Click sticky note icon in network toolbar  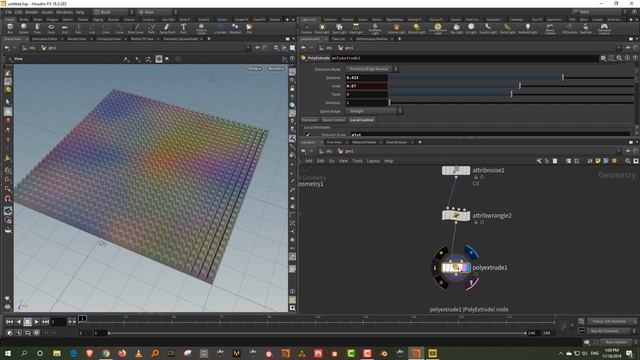[x=598, y=161]
